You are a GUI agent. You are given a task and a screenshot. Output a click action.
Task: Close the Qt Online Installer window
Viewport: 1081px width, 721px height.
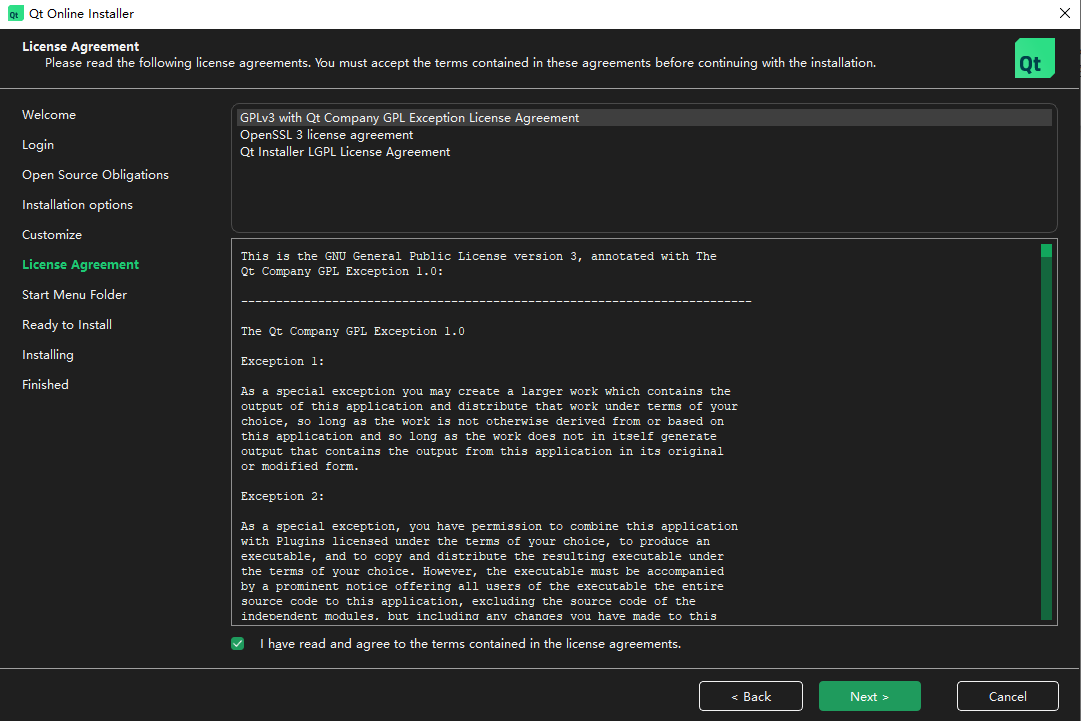pos(1063,13)
